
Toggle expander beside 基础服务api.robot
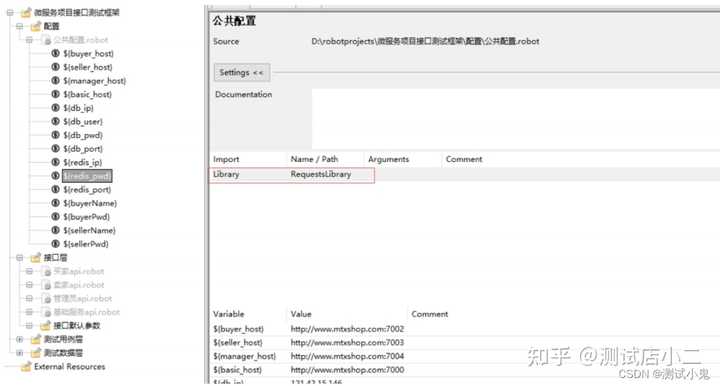[29, 312]
